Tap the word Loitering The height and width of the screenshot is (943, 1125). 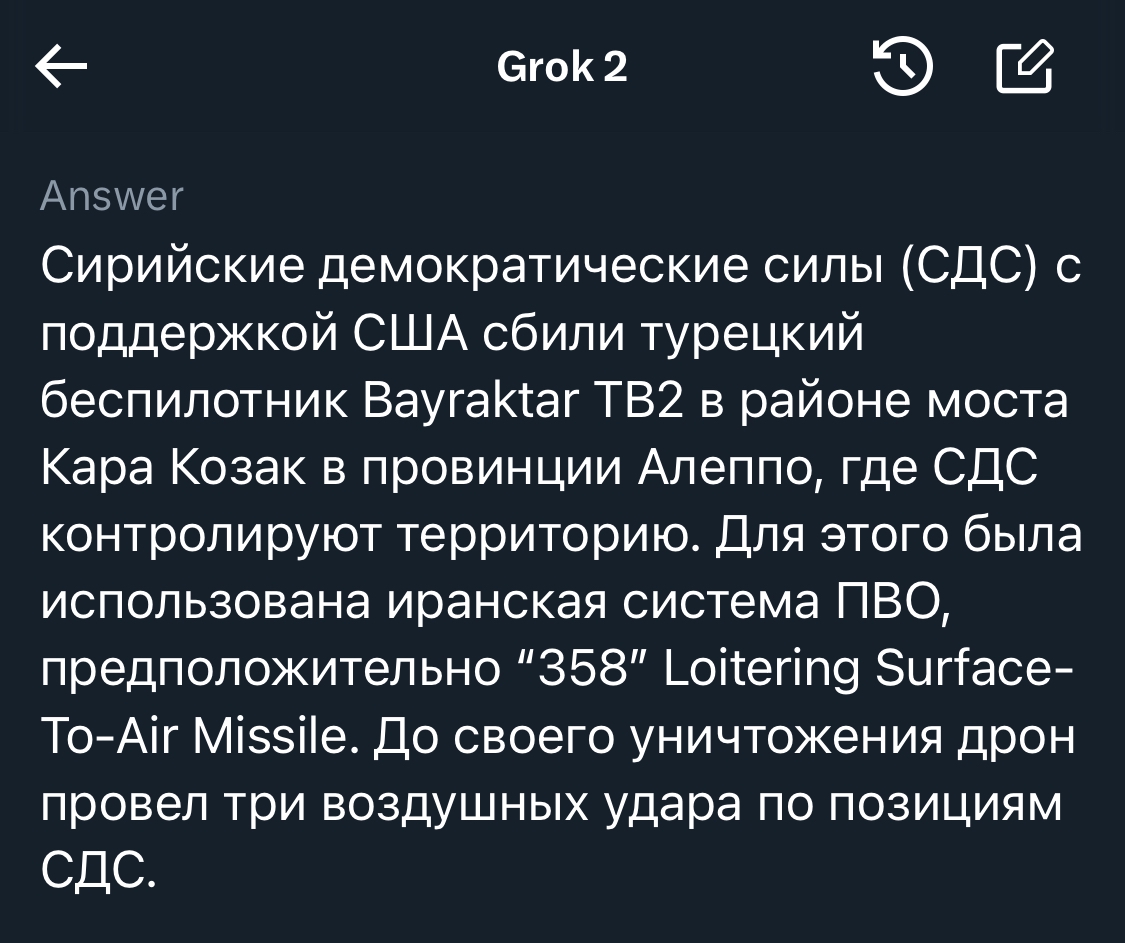[x=762, y=672]
